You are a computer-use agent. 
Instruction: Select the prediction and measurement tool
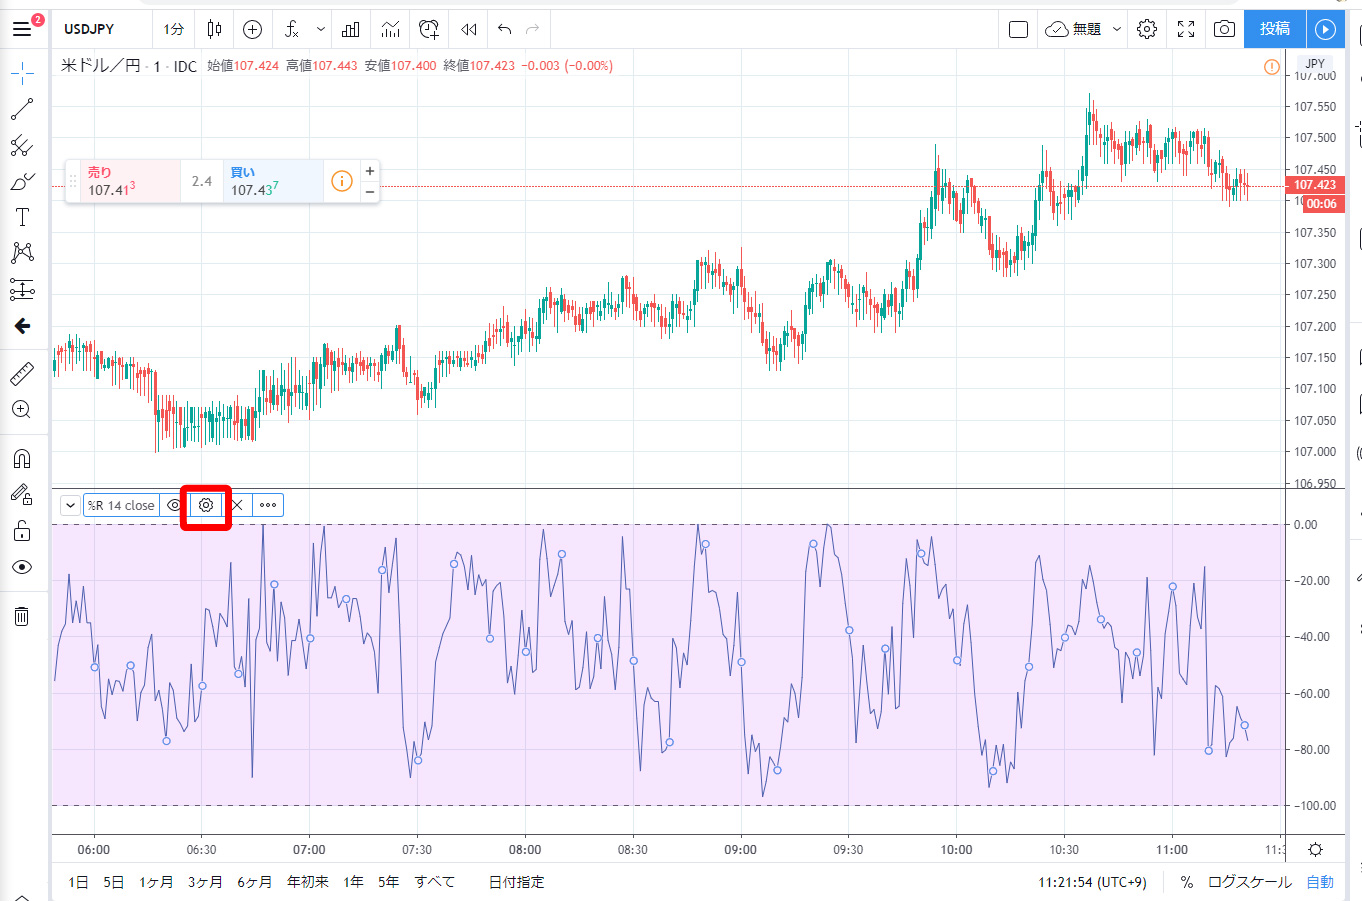(22, 290)
